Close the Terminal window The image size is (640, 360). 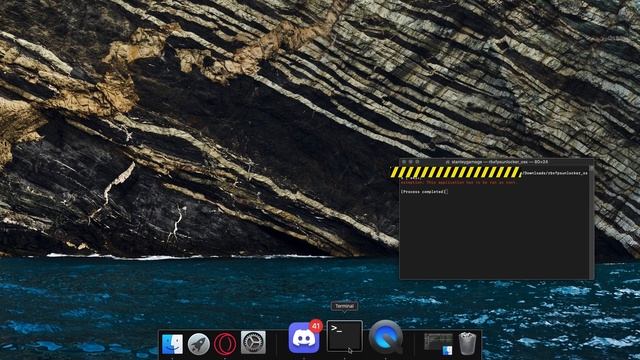pos(404,162)
